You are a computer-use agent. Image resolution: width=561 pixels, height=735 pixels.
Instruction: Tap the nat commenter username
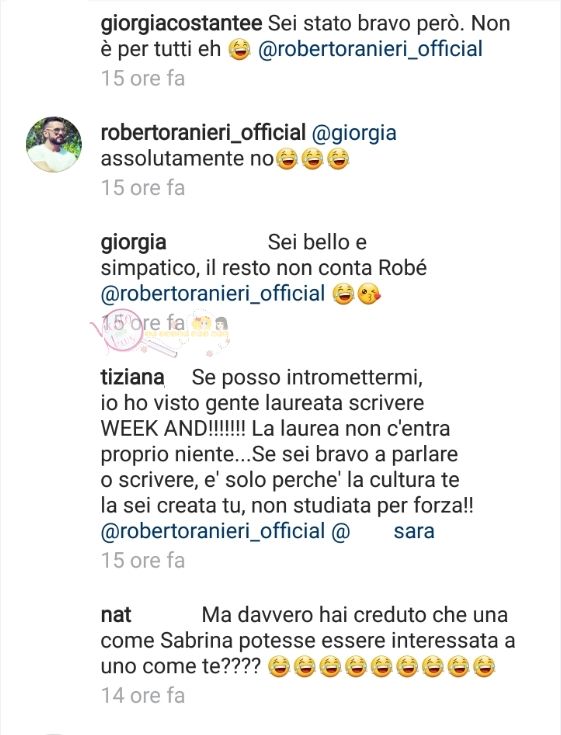[x=116, y=615]
